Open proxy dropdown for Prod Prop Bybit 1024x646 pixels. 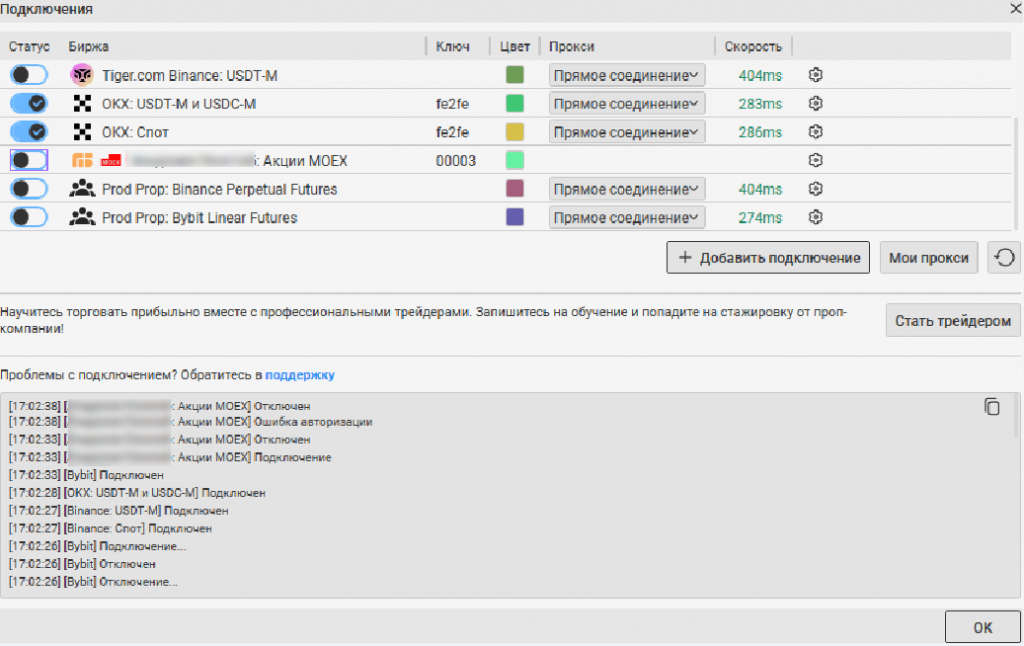pos(627,217)
